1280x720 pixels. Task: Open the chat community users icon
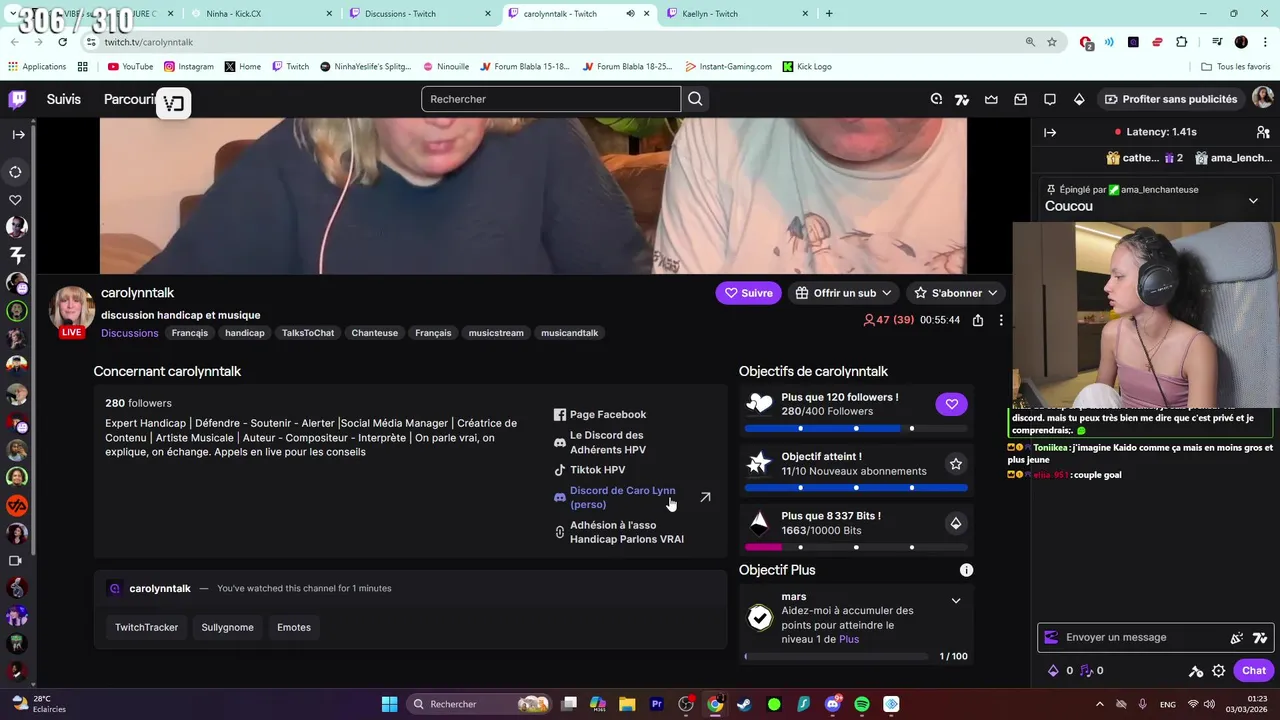[1262, 132]
